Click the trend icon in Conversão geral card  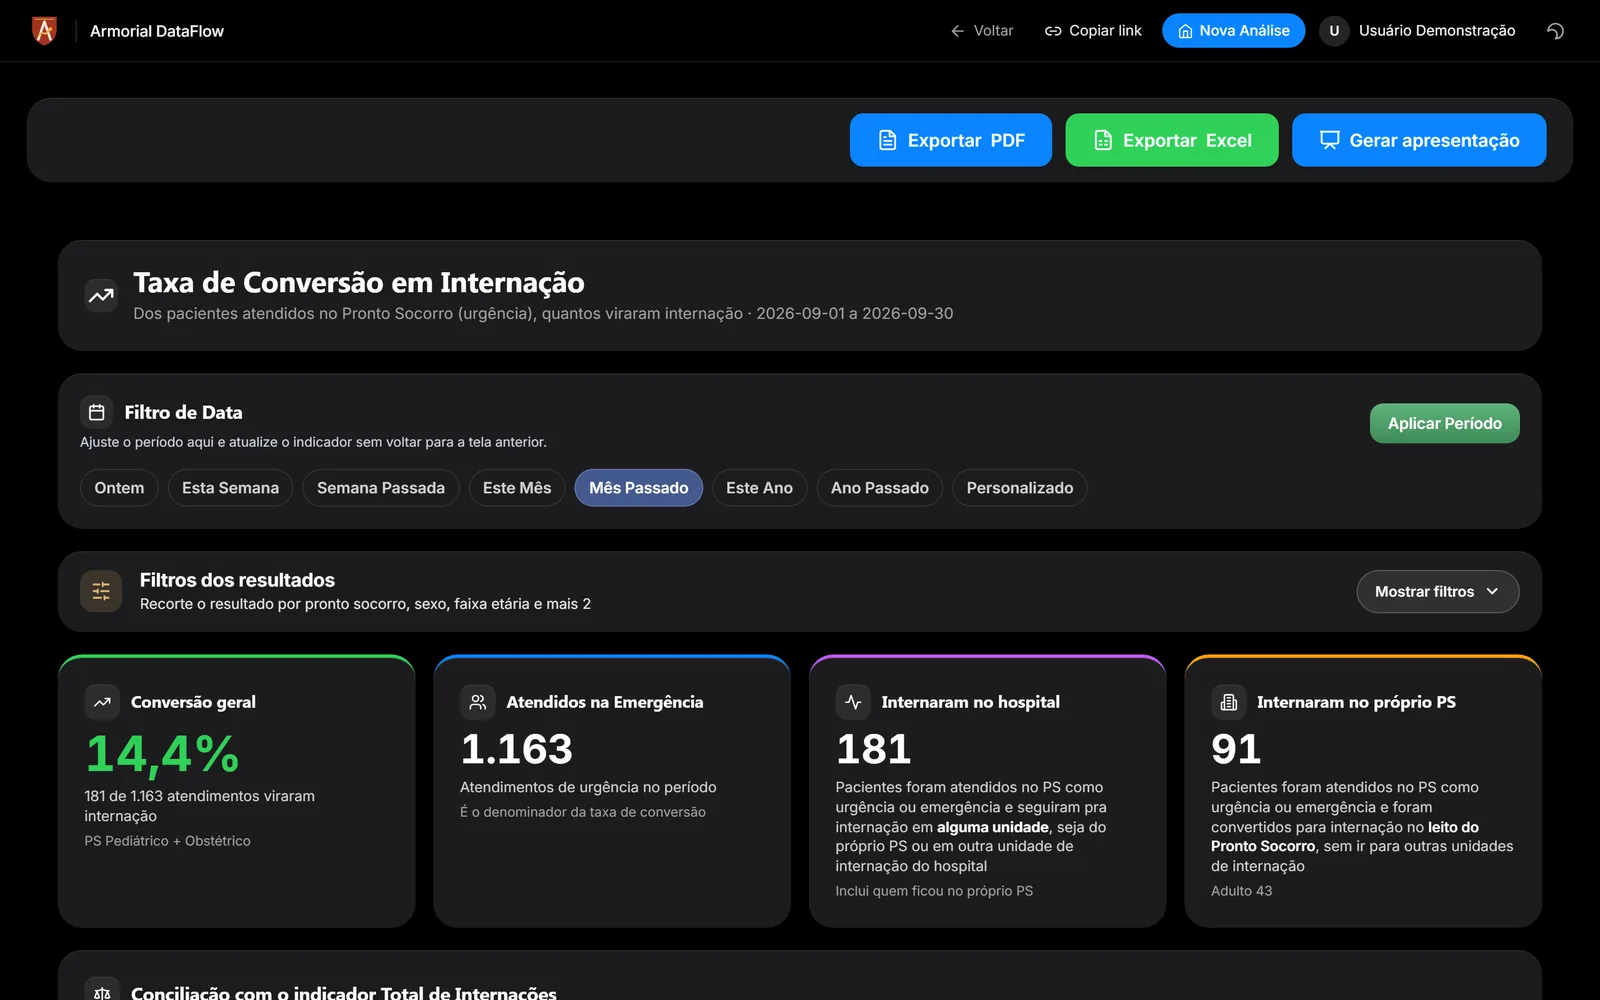(x=102, y=702)
